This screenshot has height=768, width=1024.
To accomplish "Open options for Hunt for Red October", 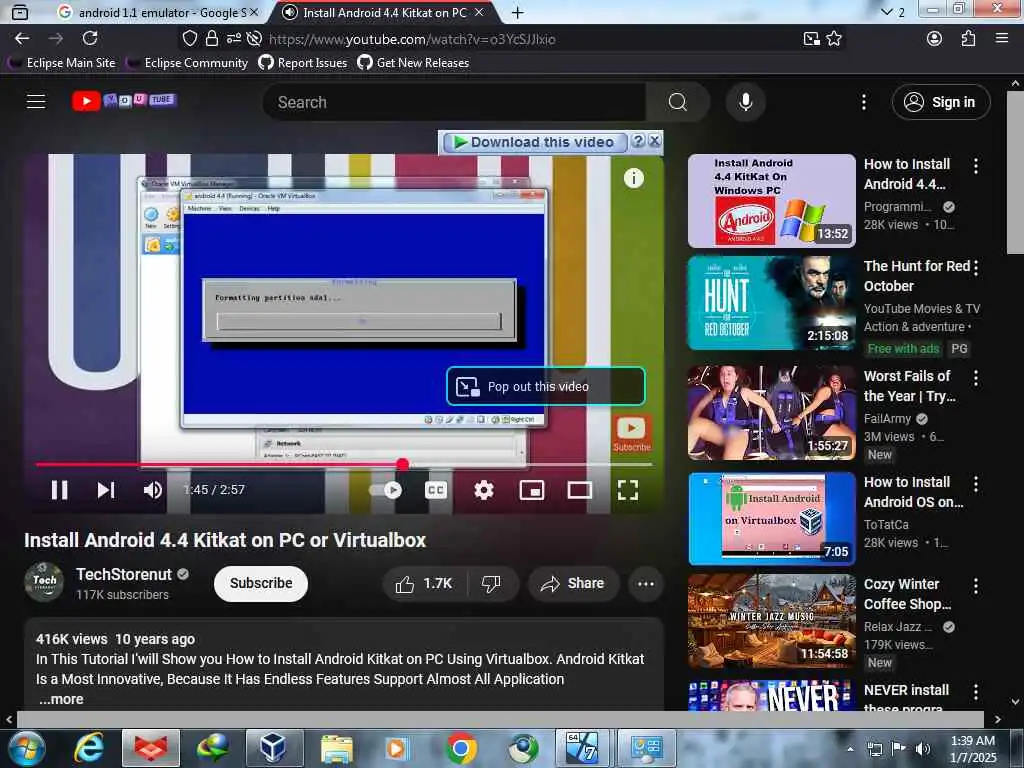I will tap(976, 267).
